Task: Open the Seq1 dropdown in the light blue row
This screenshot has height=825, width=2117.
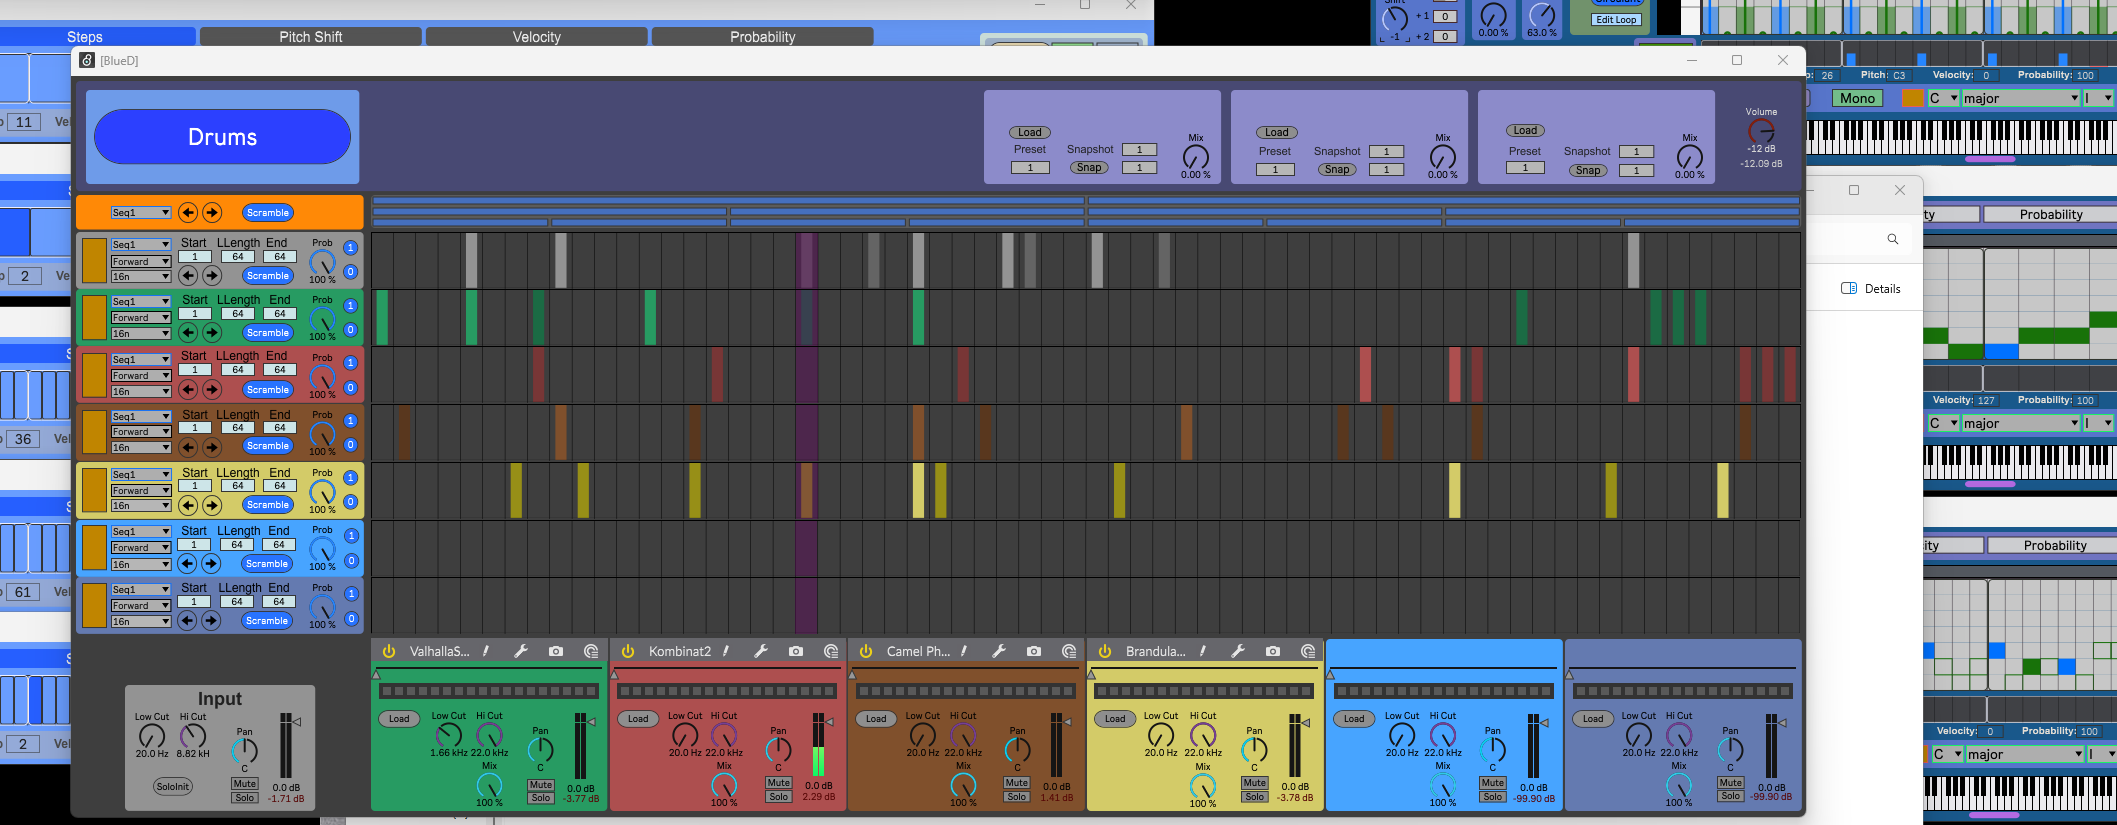Action: point(141,532)
